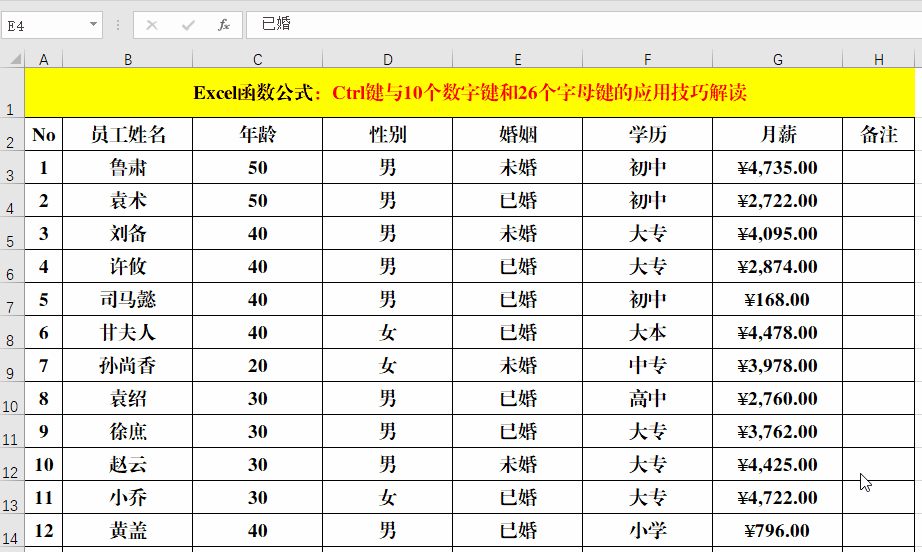
Task: Click salary cell ¥168.00
Action: pyautogui.click(x=777, y=299)
